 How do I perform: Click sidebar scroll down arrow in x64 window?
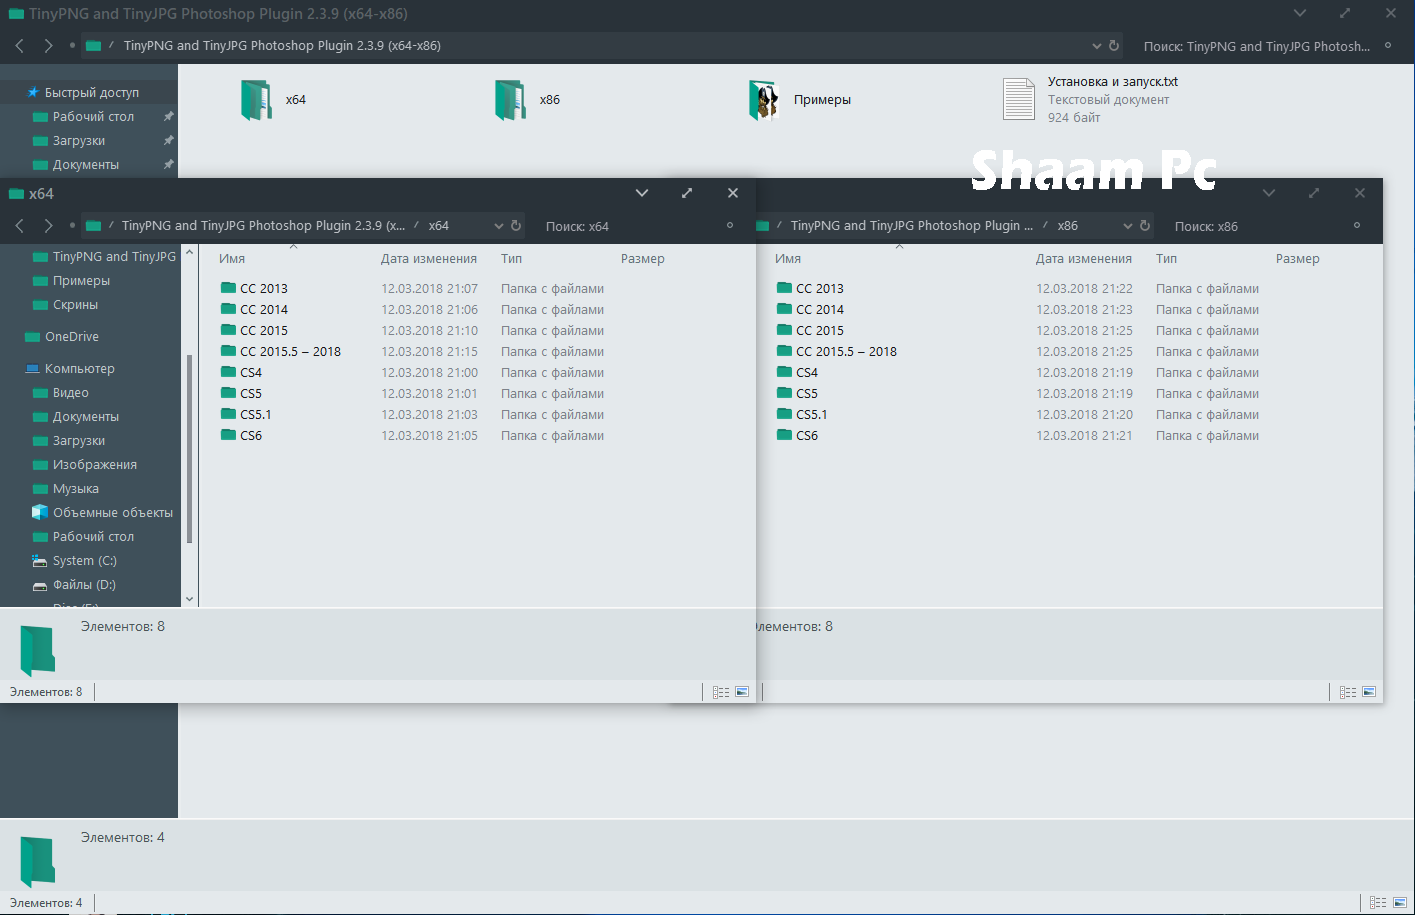(x=190, y=599)
